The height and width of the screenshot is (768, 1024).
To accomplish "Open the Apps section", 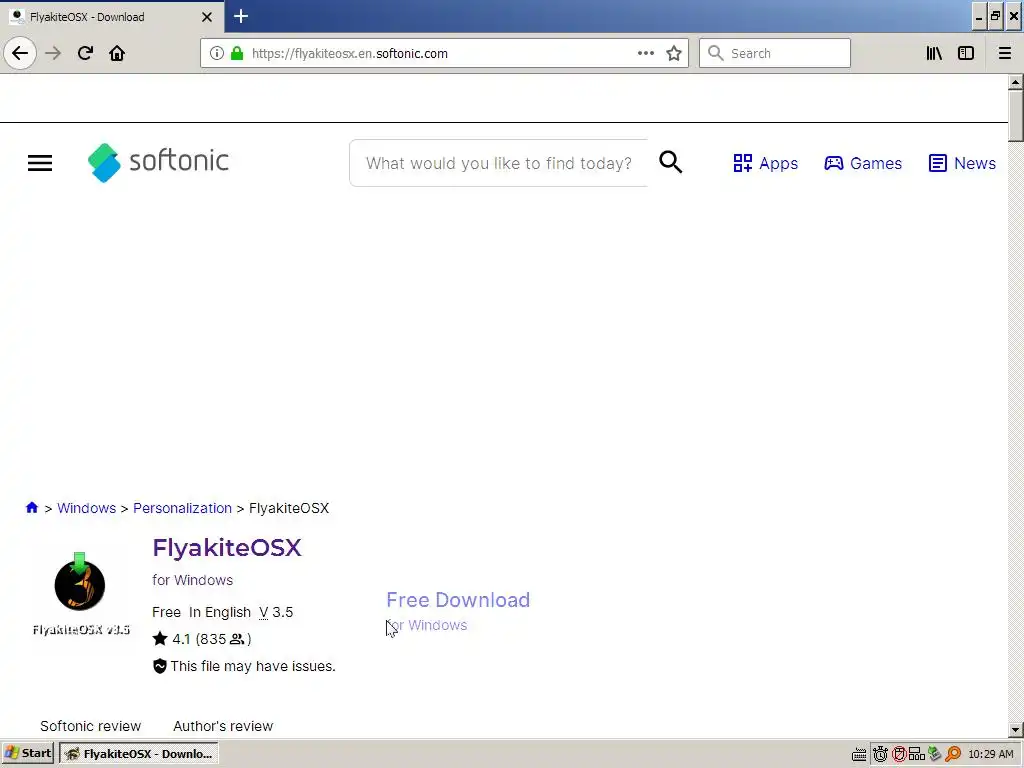I will [765, 163].
